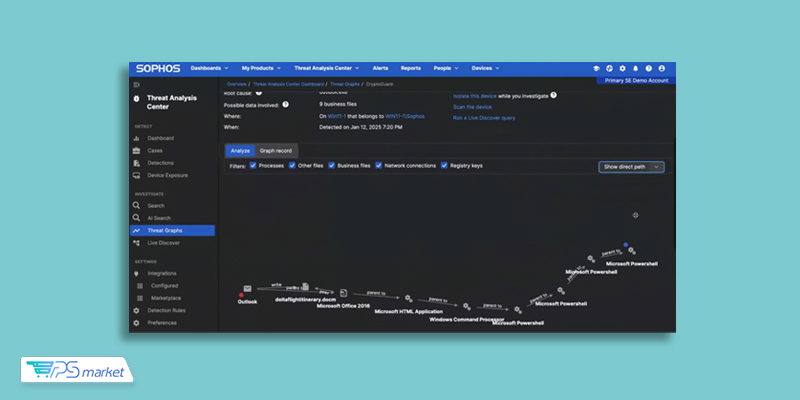Toggle the Business files filter checkbox
This screenshot has height=400, width=800.
(333, 166)
